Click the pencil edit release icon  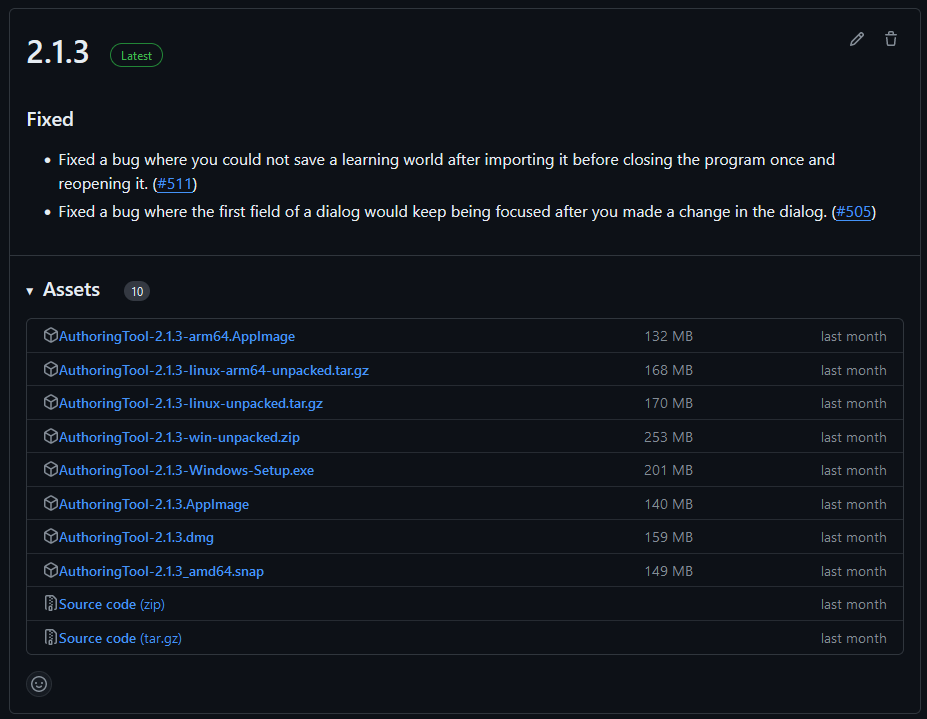coord(856,39)
